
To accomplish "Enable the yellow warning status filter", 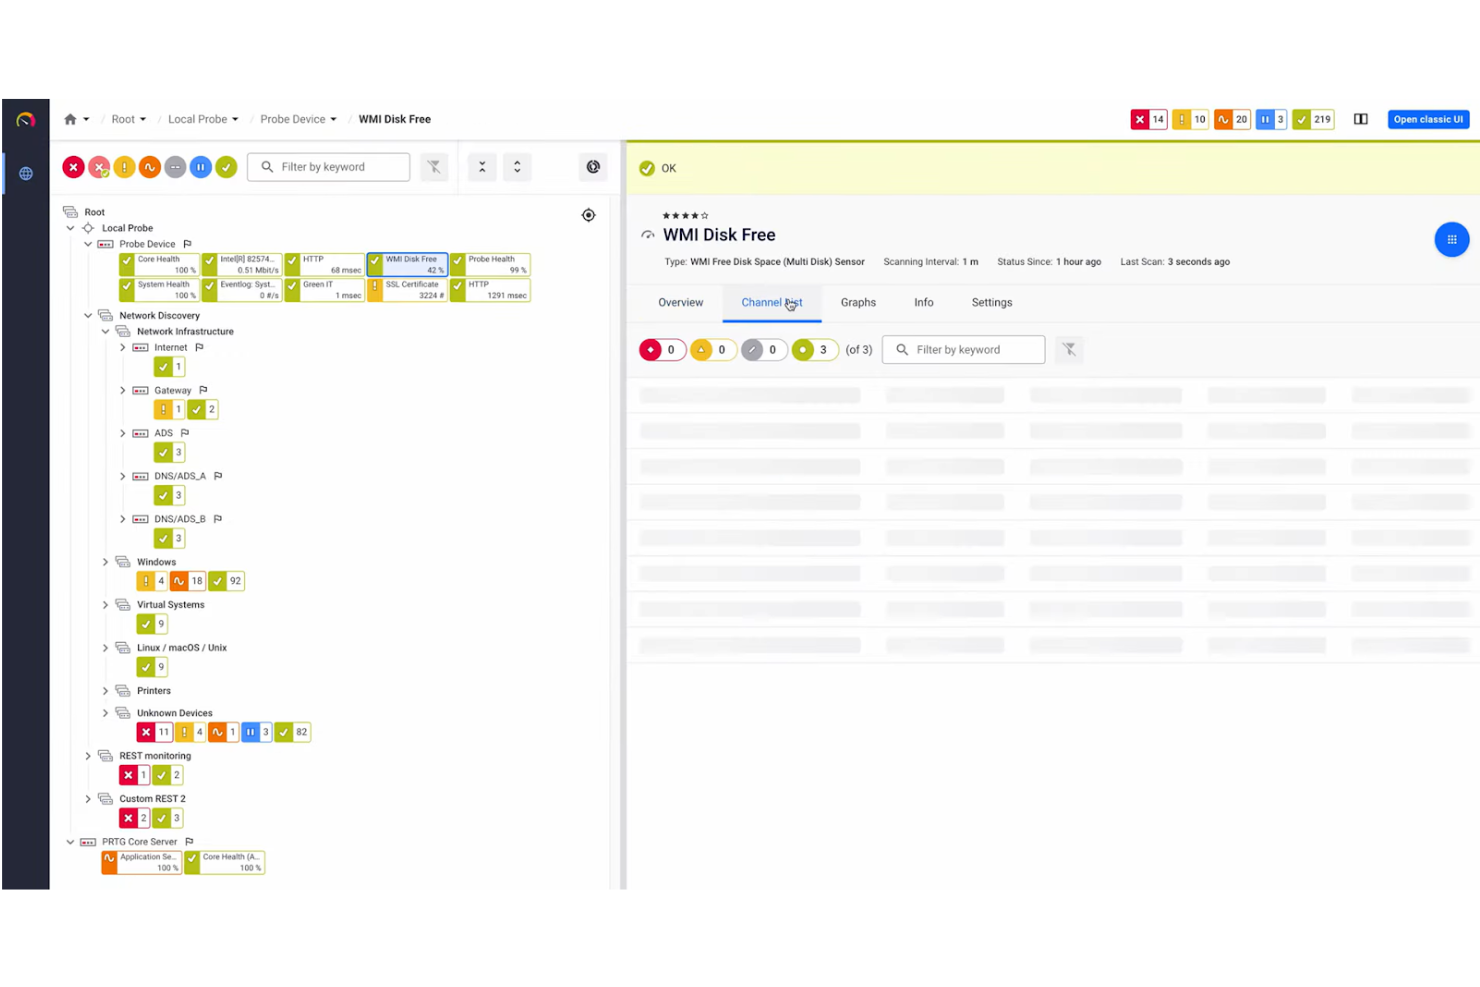I will 124,167.
